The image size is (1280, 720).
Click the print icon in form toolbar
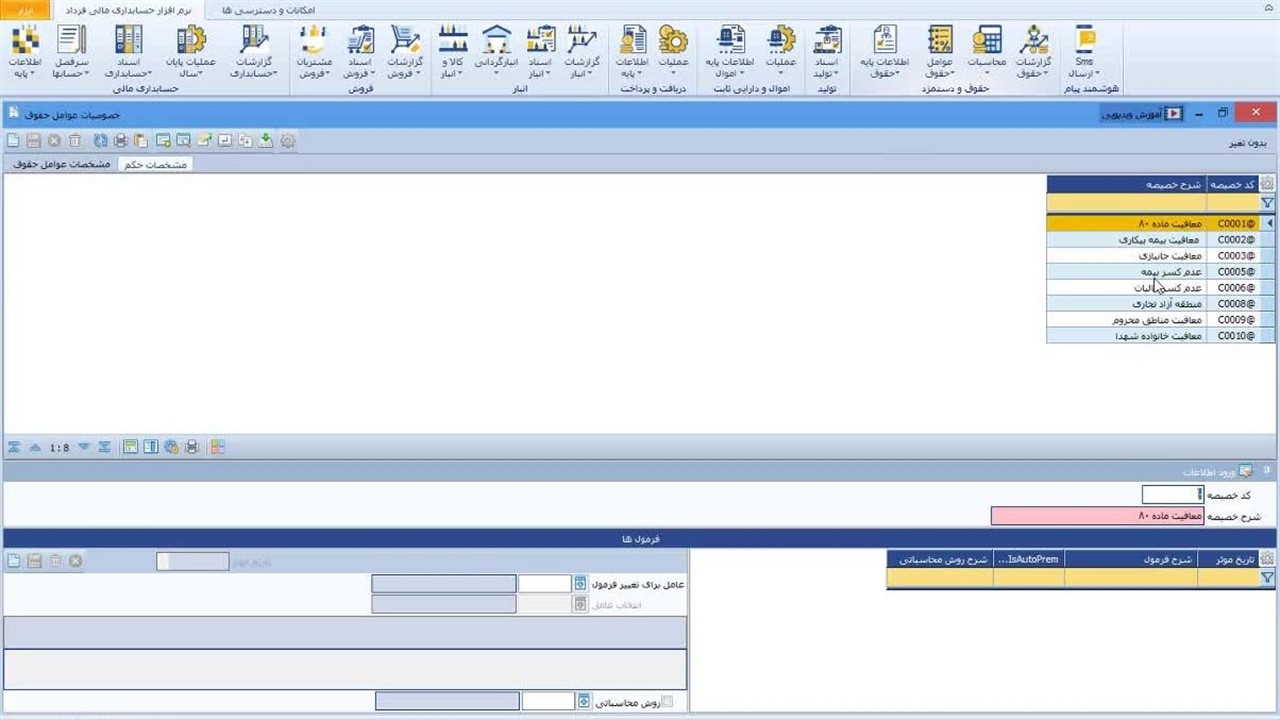click(120, 141)
